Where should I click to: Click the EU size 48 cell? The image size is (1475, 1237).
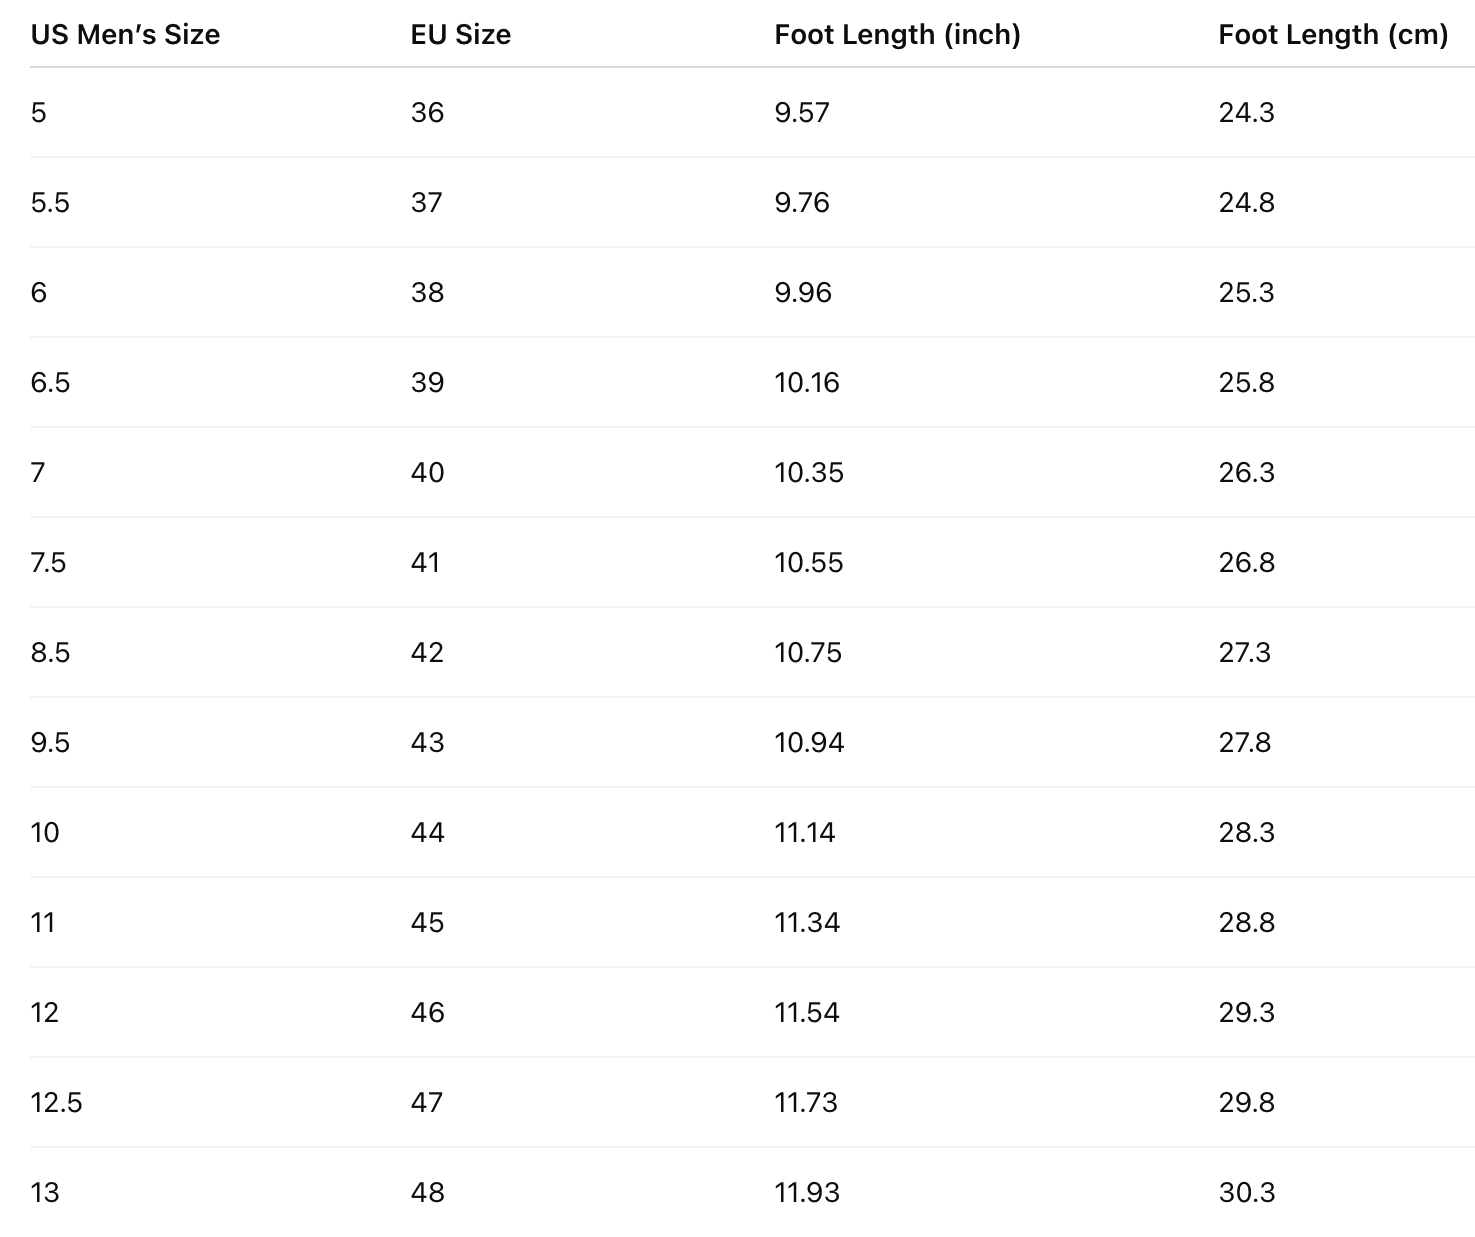[427, 1192]
